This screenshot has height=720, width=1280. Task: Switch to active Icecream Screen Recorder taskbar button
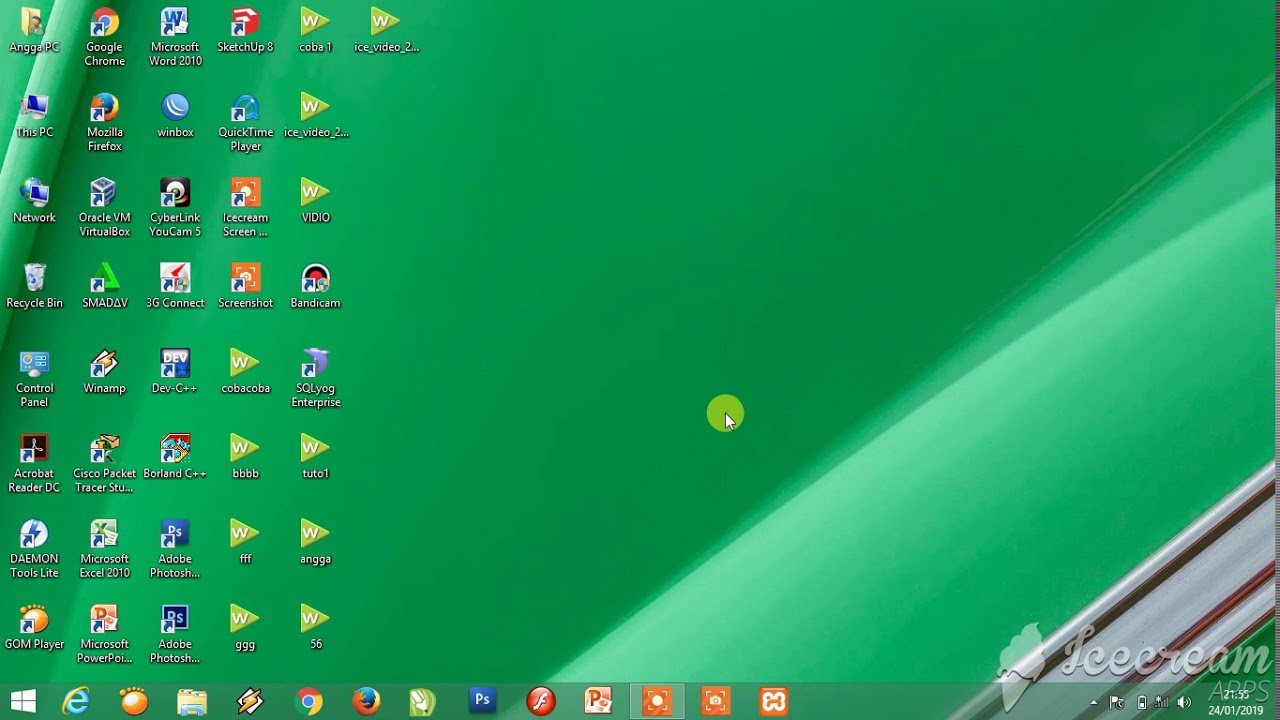(x=657, y=701)
